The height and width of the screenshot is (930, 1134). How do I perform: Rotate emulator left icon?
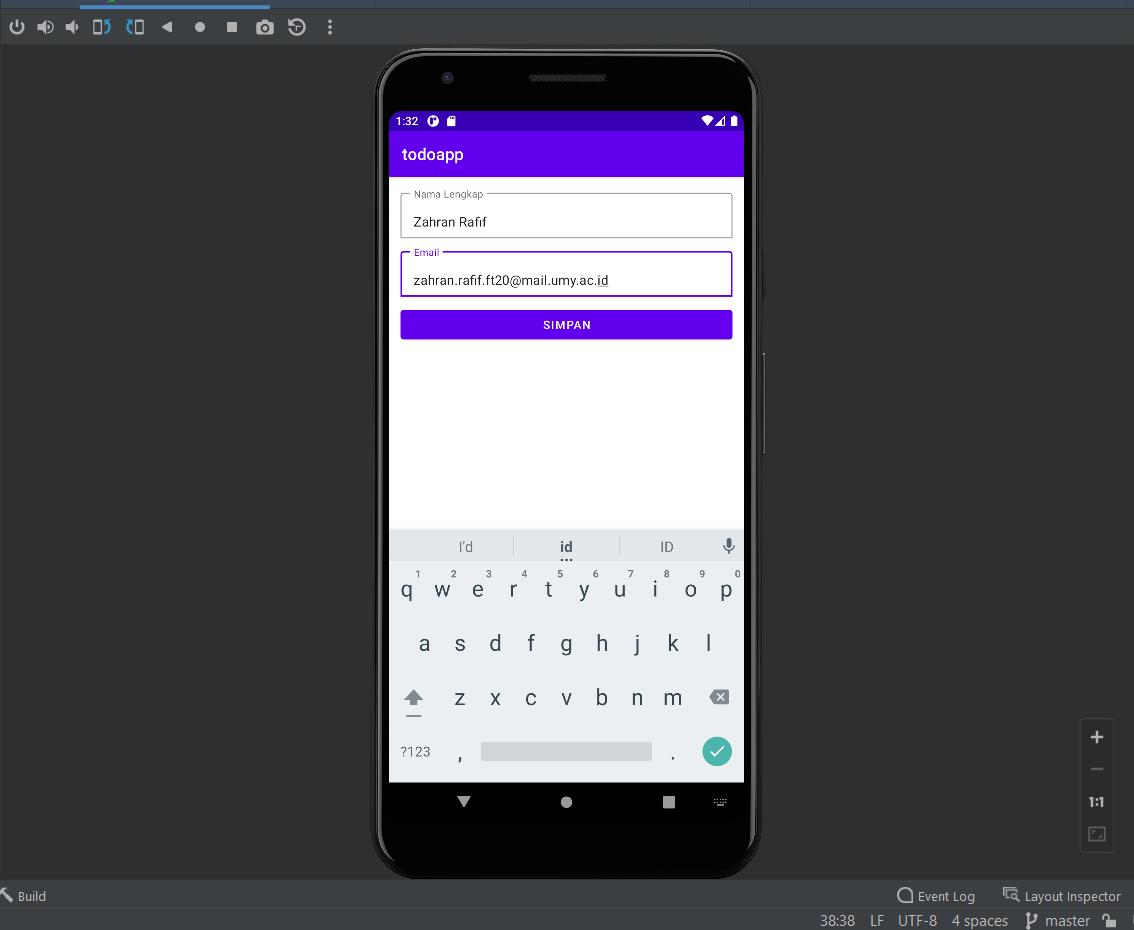pyautogui.click(x=101, y=27)
